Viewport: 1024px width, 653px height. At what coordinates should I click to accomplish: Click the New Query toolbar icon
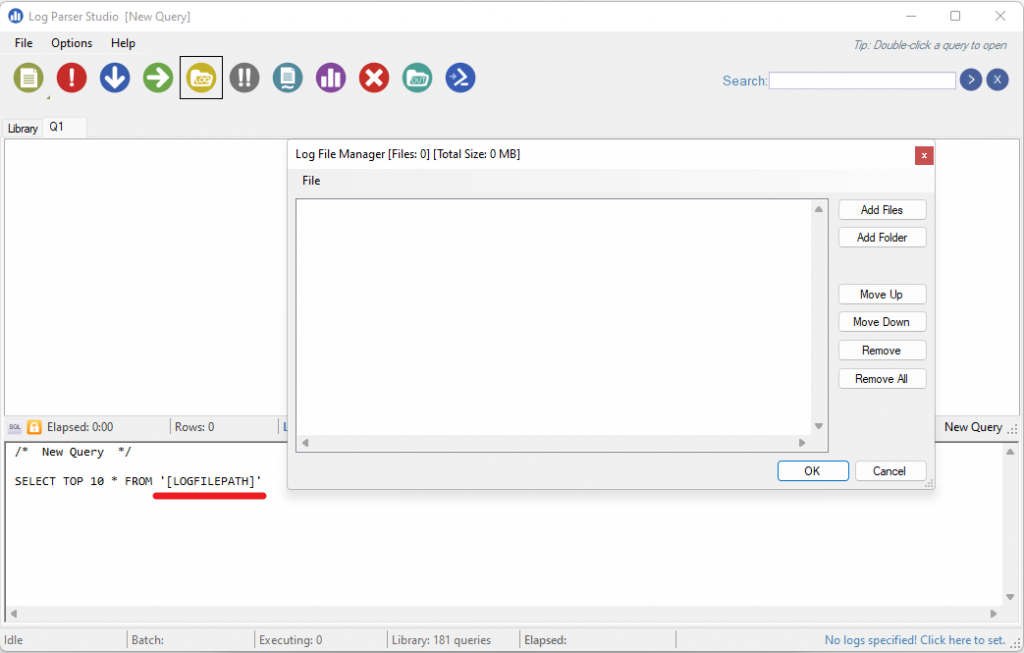pos(29,78)
